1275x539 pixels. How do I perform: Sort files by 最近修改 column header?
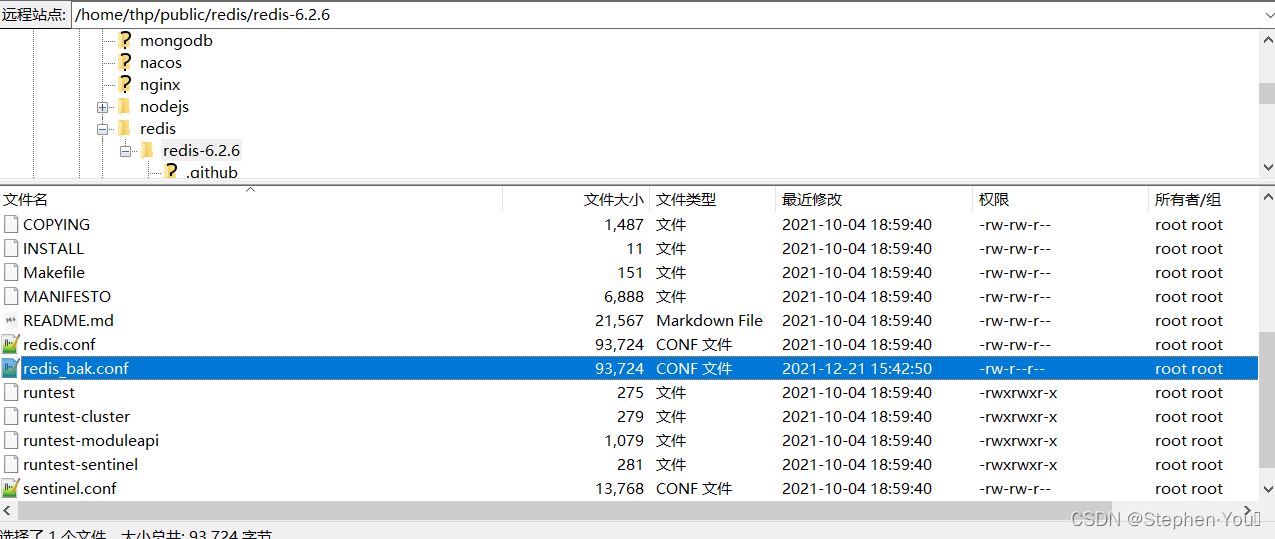coord(811,200)
